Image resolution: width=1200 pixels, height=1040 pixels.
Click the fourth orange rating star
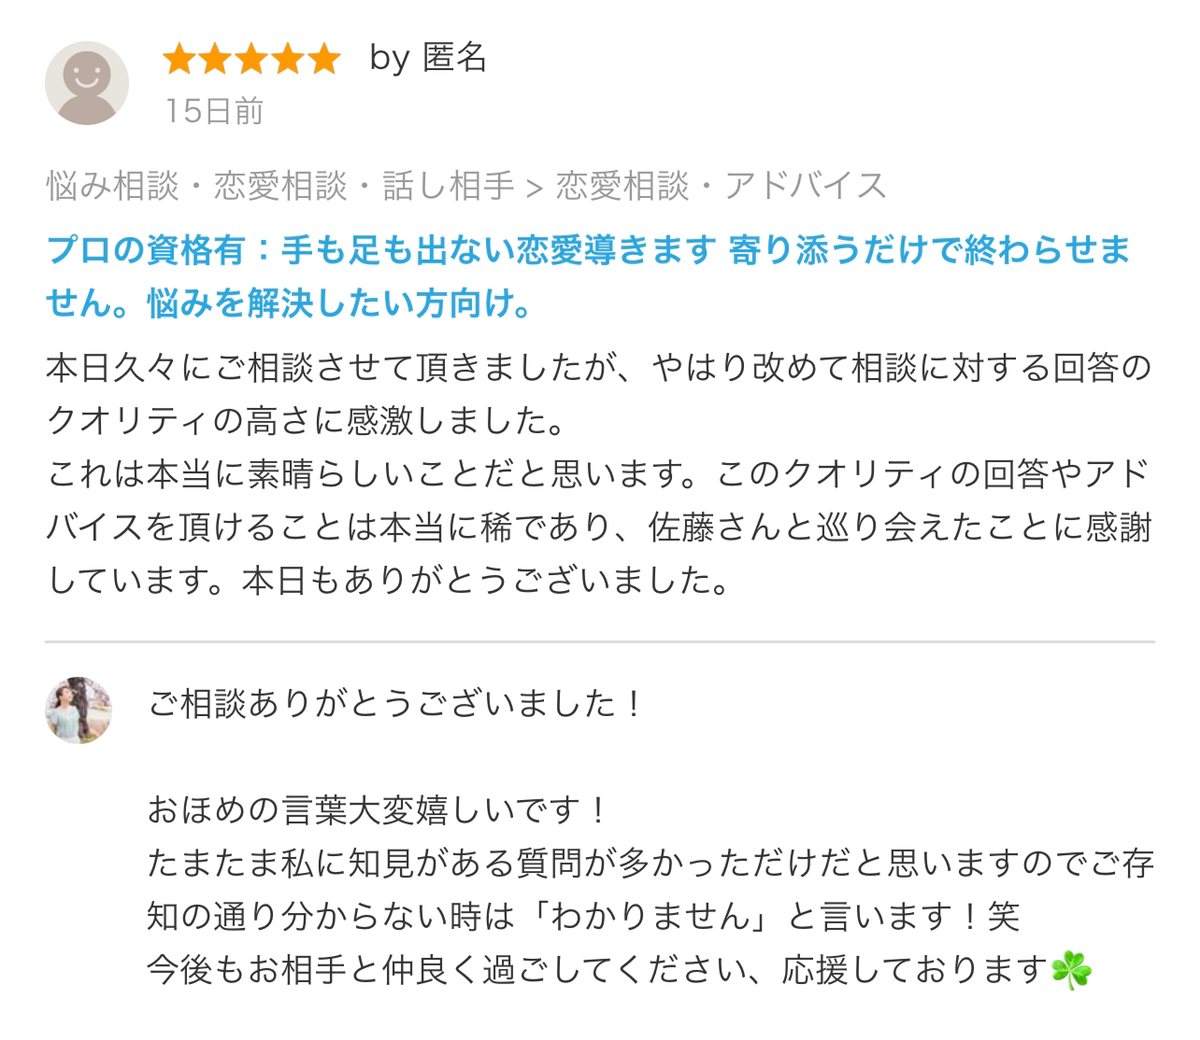point(288,60)
